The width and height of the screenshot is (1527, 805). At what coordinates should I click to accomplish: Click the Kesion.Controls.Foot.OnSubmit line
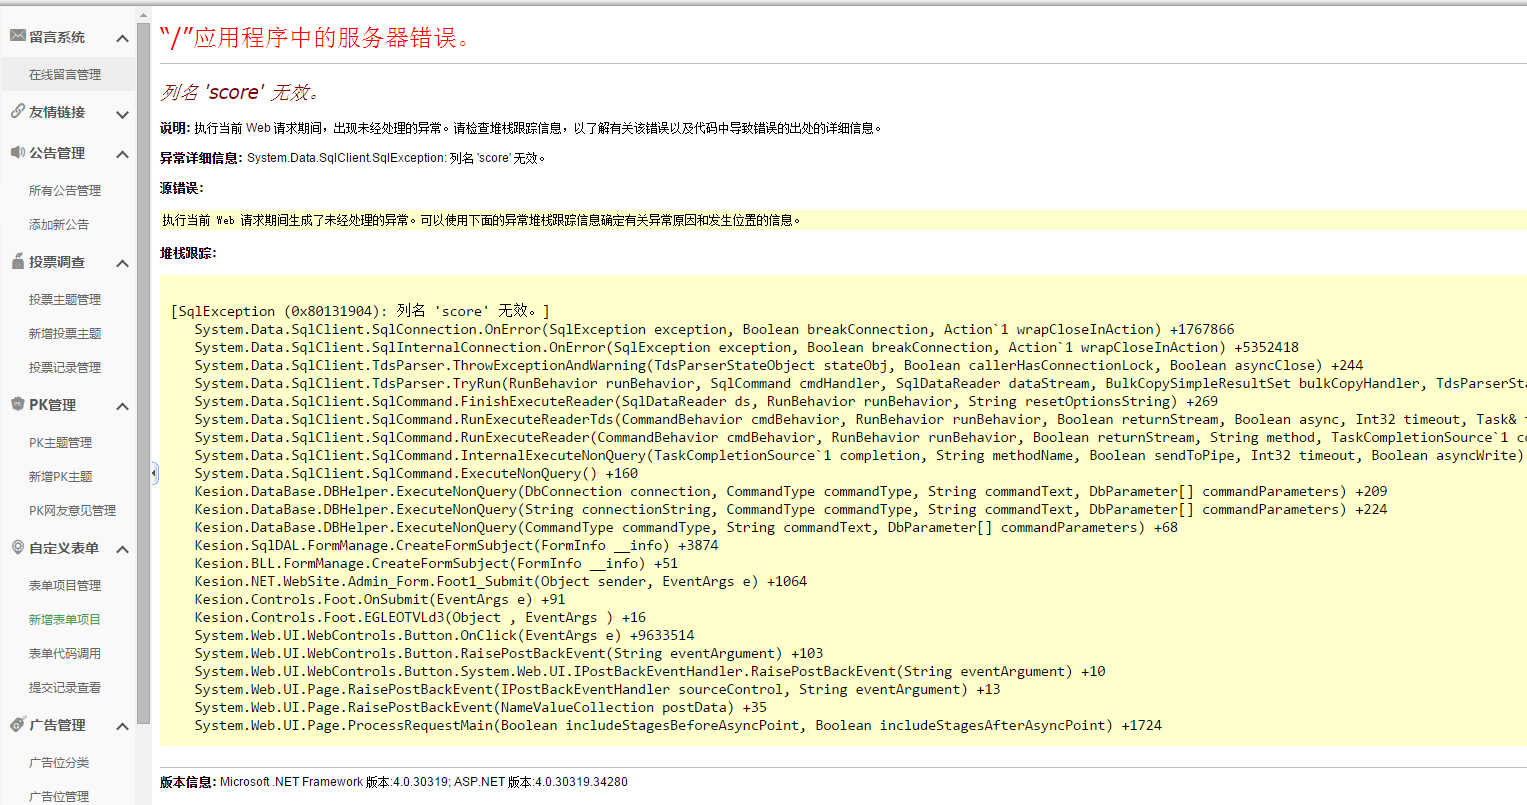point(380,599)
